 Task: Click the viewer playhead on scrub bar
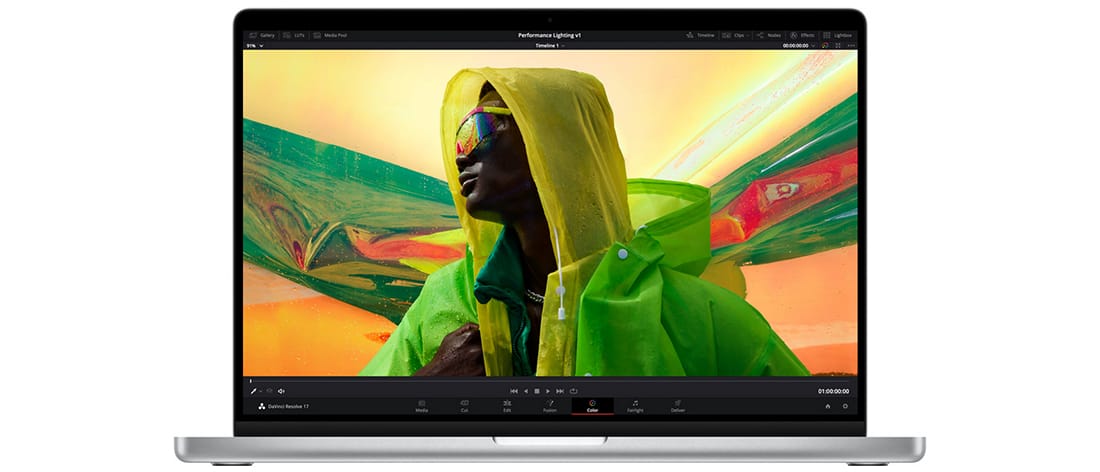(250, 381)
